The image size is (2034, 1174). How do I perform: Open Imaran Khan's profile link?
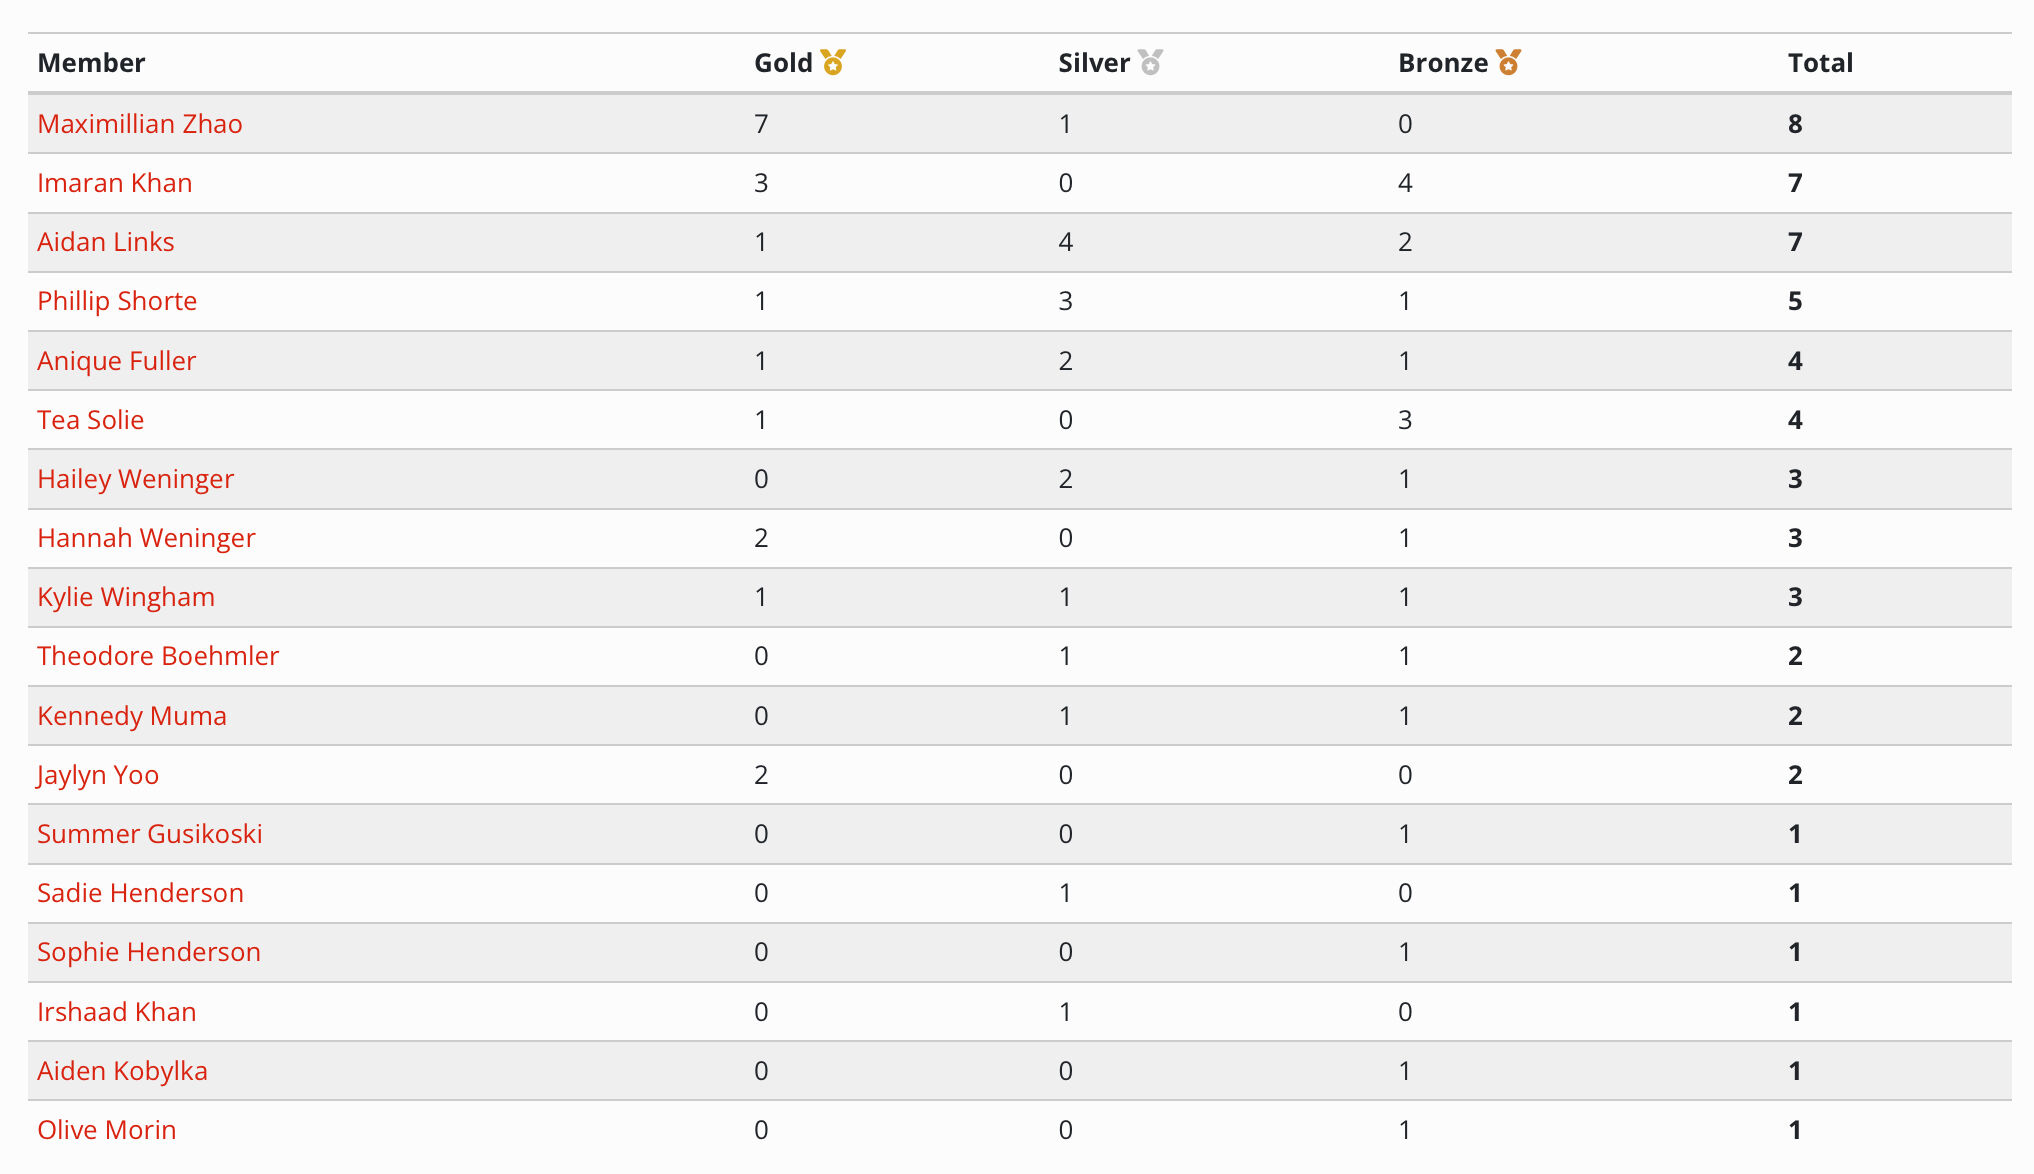(115, 183)
